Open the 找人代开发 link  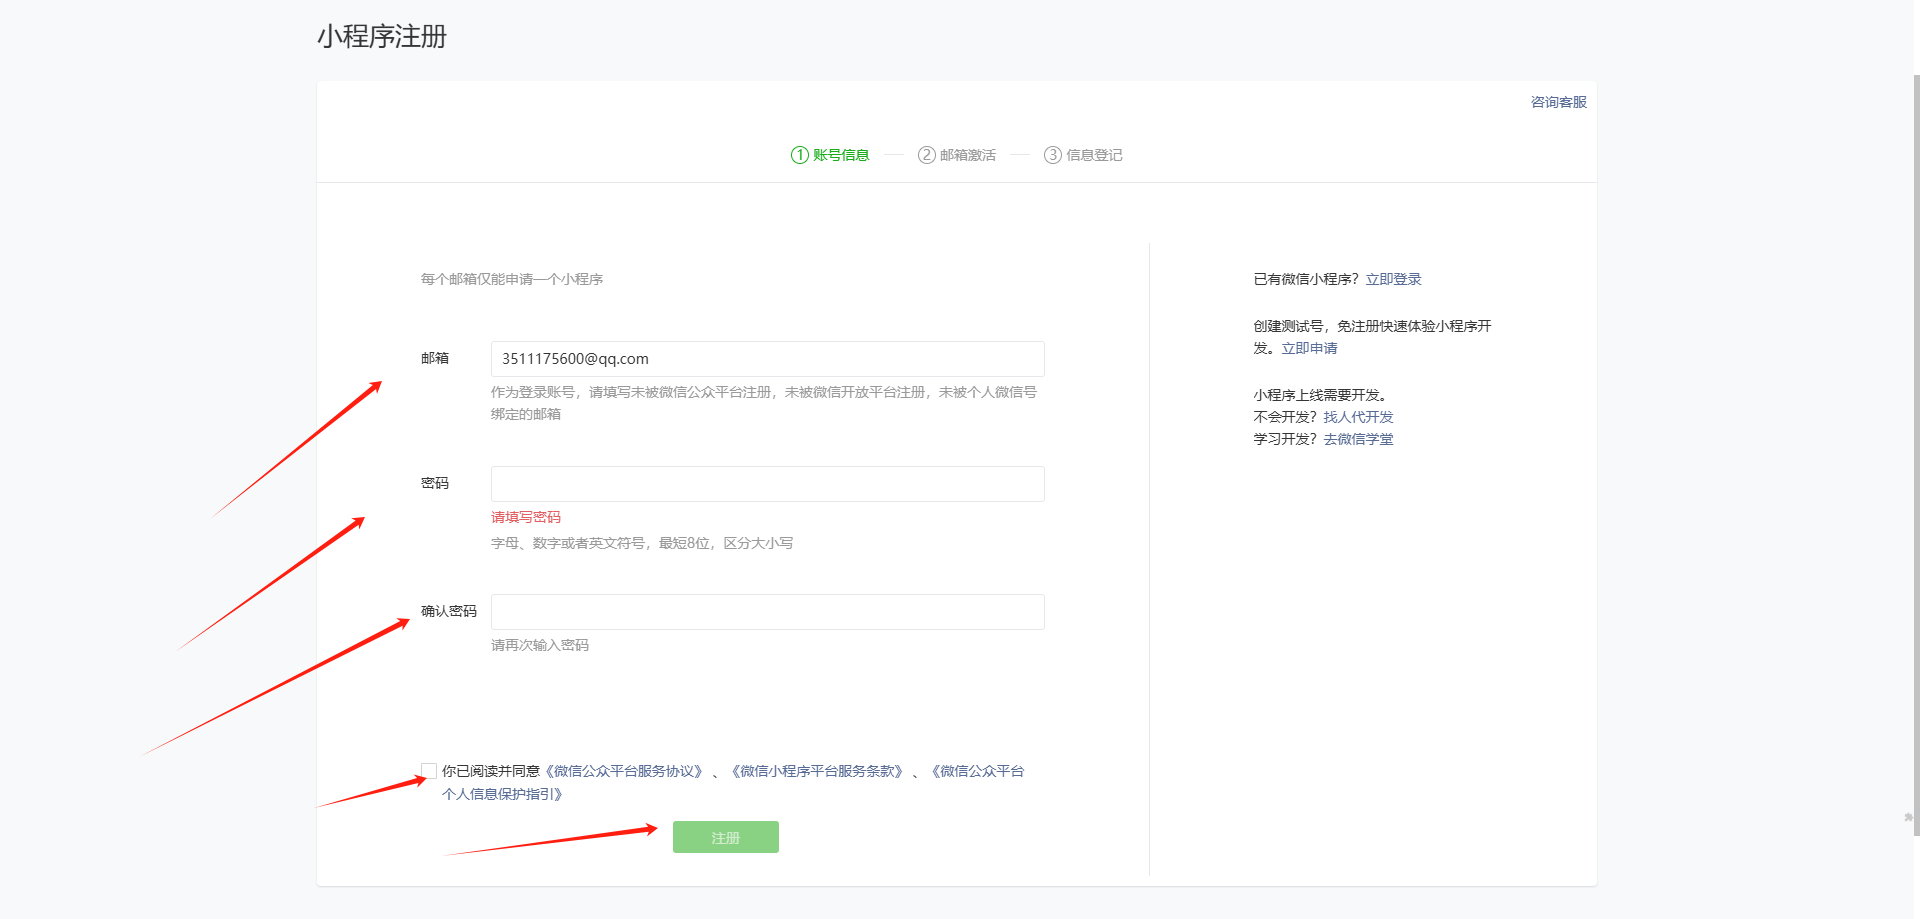click(x=1358, y=417)
